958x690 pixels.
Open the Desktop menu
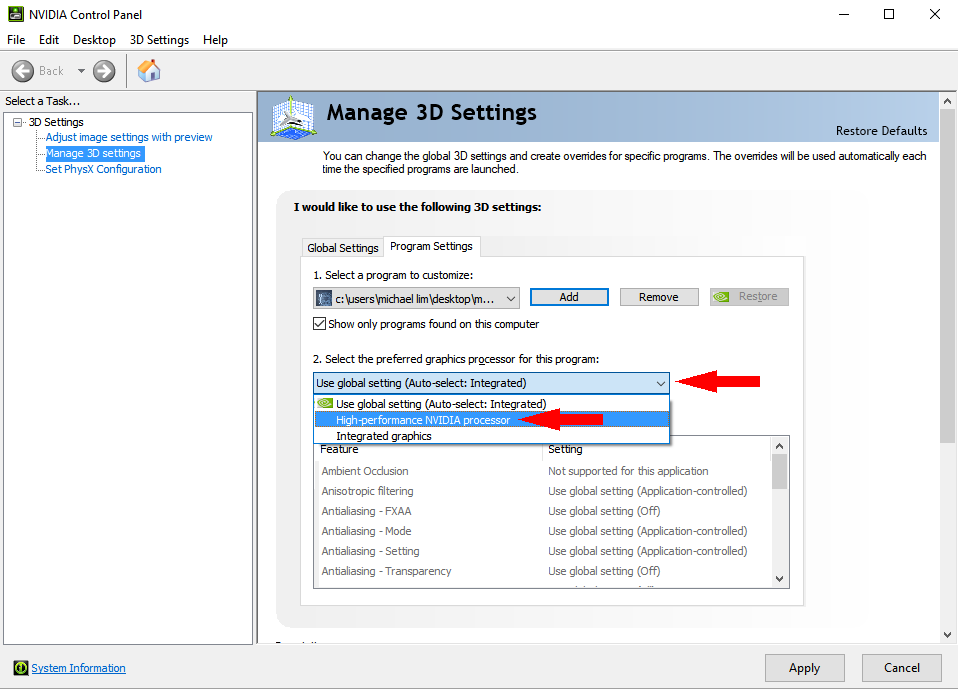[94, 40]
